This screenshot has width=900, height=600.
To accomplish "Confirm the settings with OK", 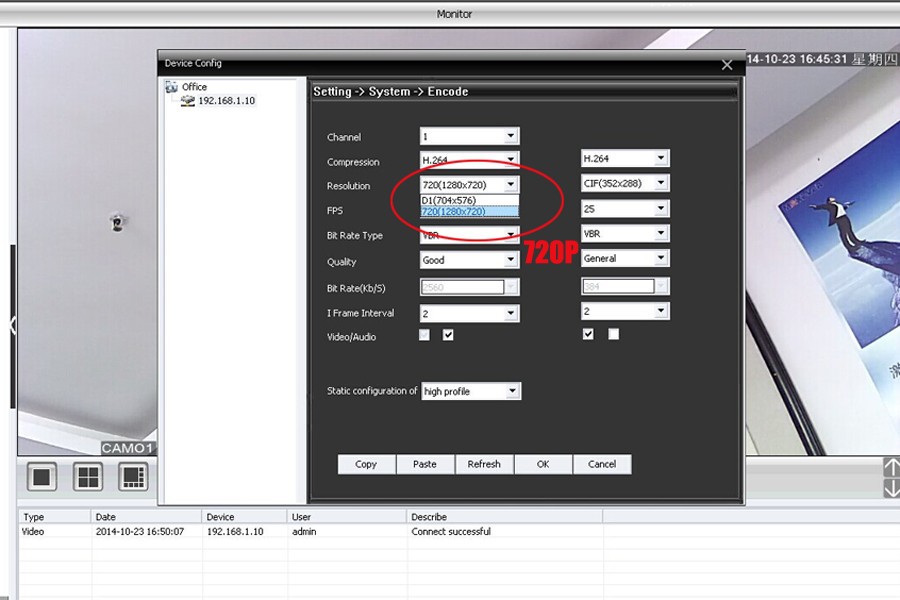I will pos(543,464).
